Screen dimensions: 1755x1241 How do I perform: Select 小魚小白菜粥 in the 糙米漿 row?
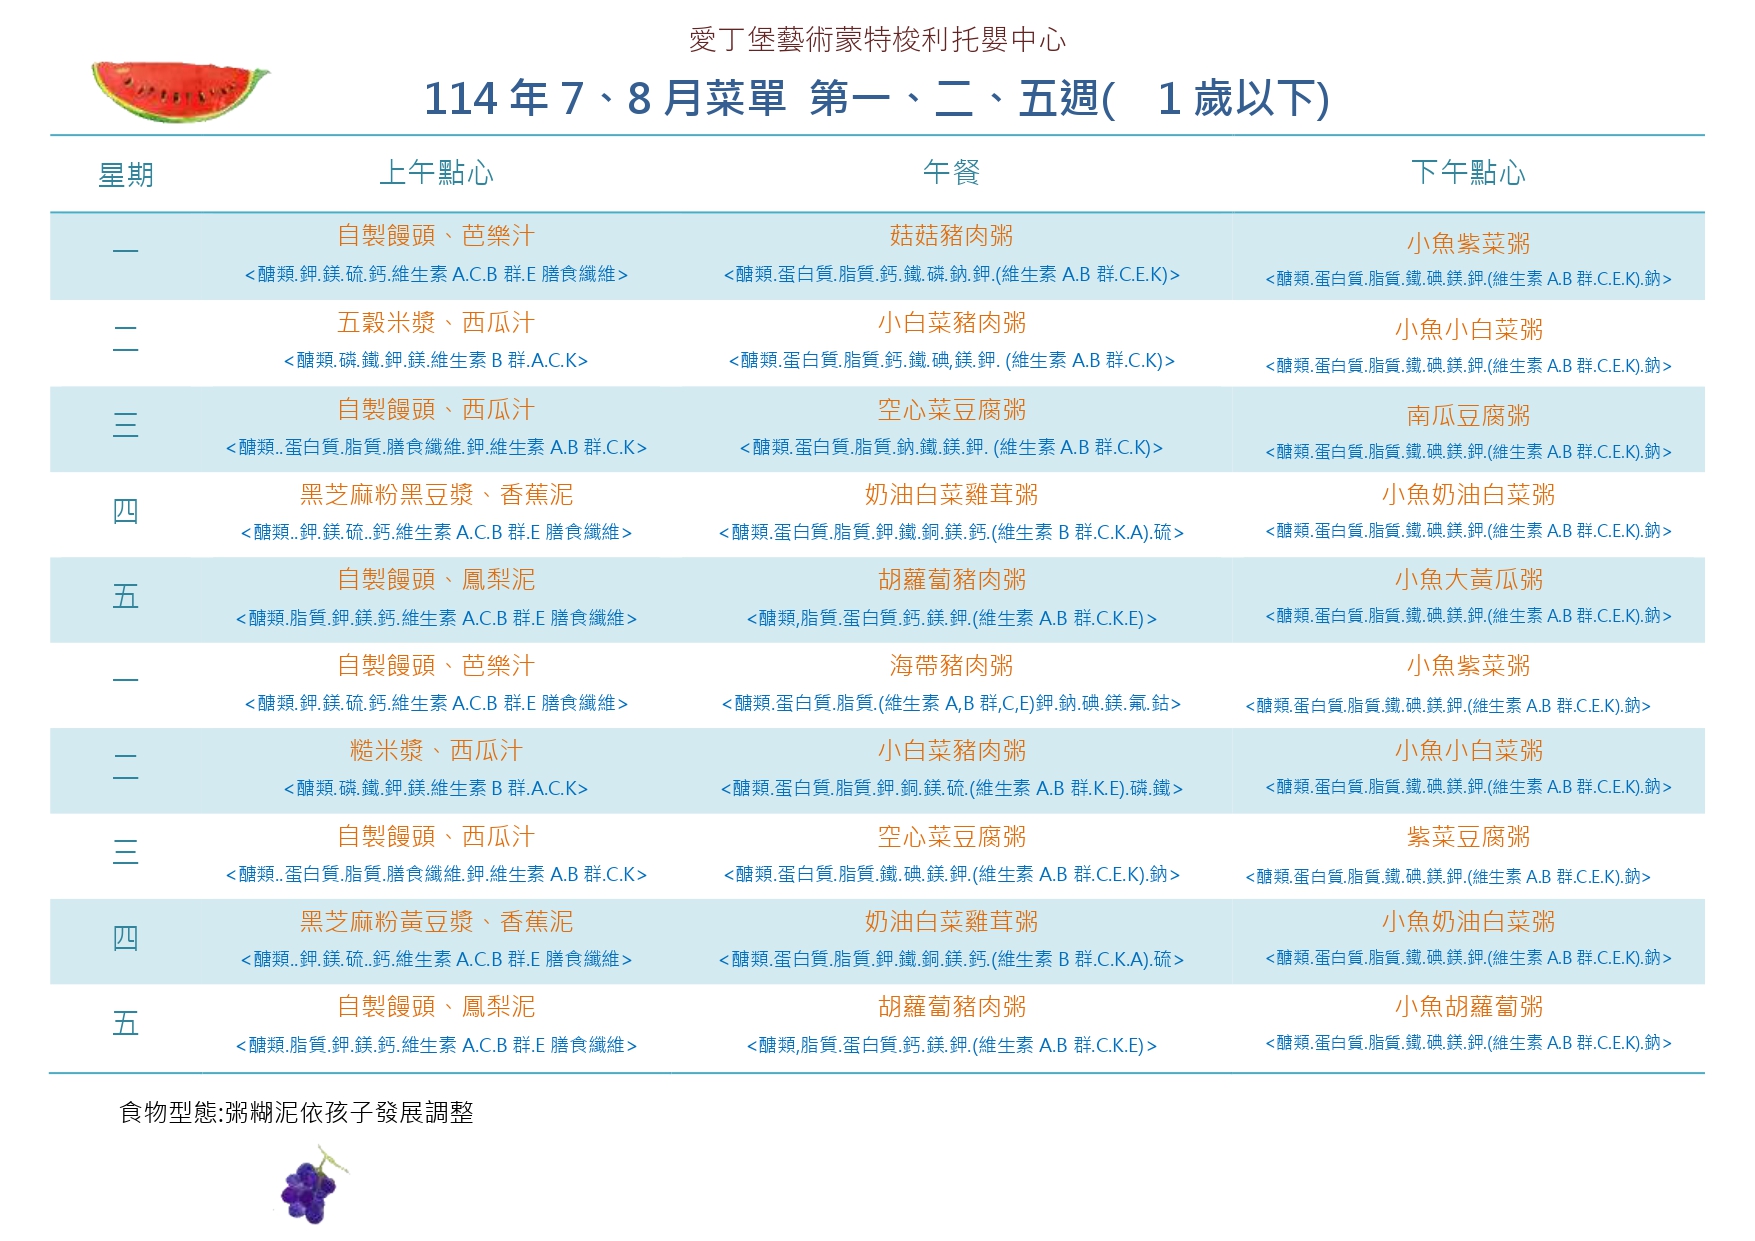1468,751
